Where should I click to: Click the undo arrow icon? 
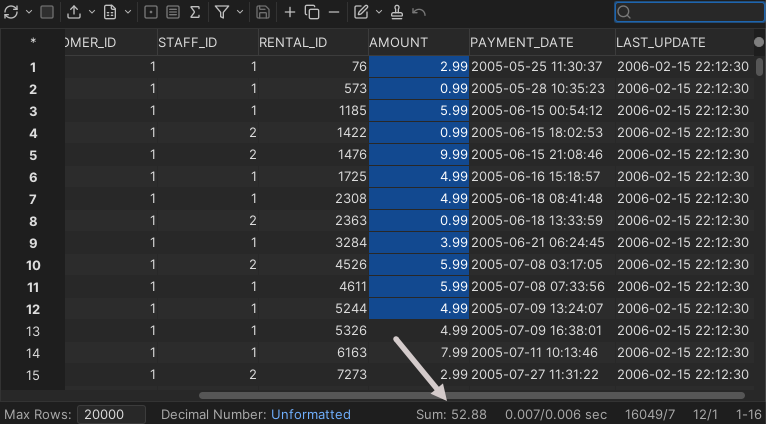[419, 12]
